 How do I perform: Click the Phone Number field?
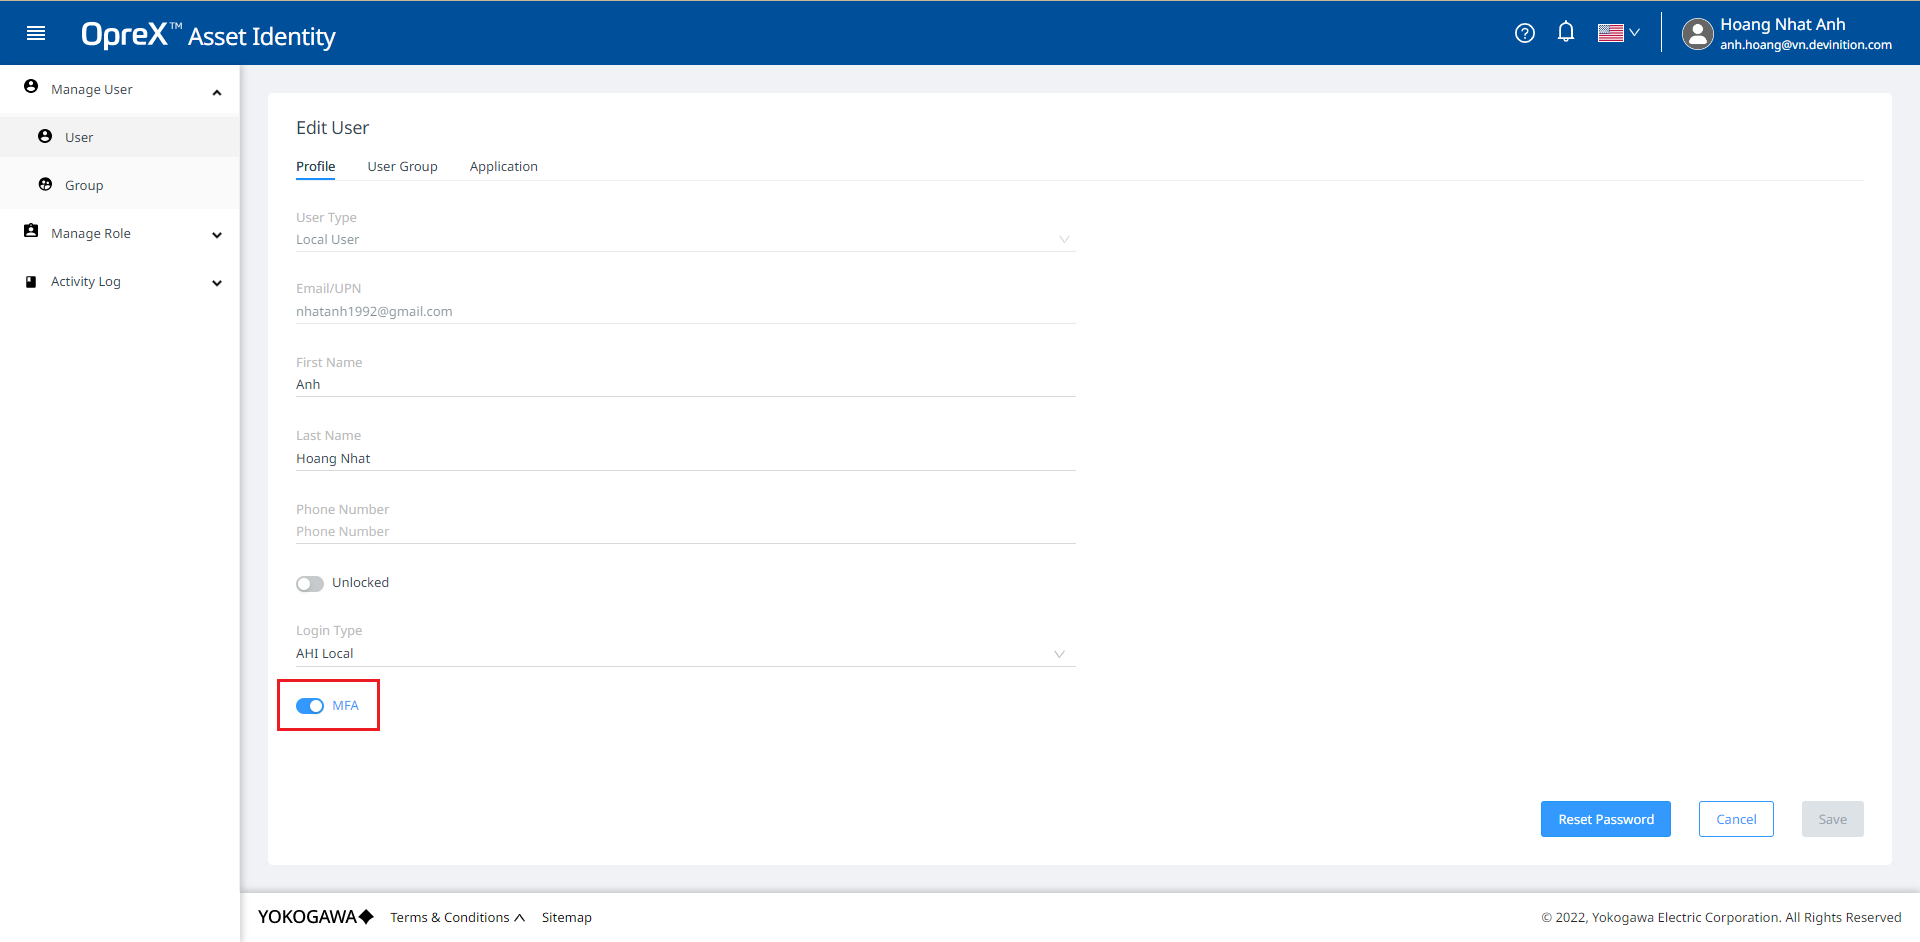[x=685, y=532]
